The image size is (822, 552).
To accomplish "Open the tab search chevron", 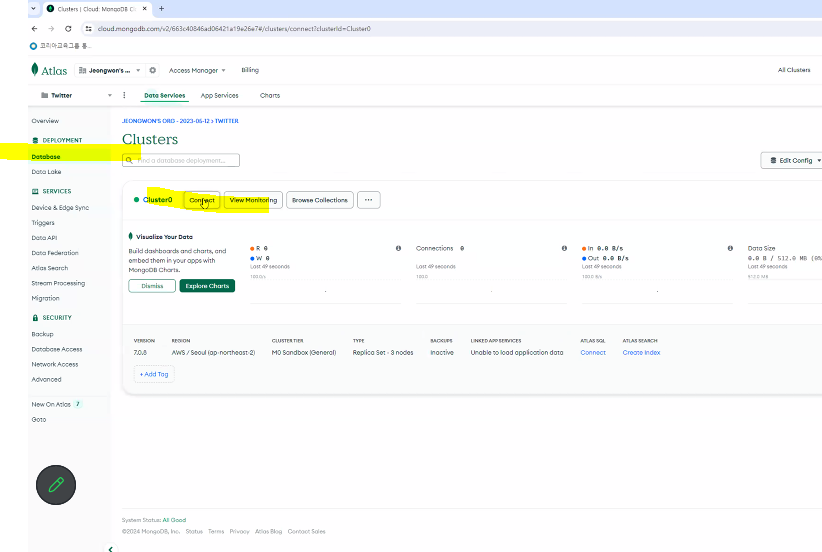I will 34,8.
